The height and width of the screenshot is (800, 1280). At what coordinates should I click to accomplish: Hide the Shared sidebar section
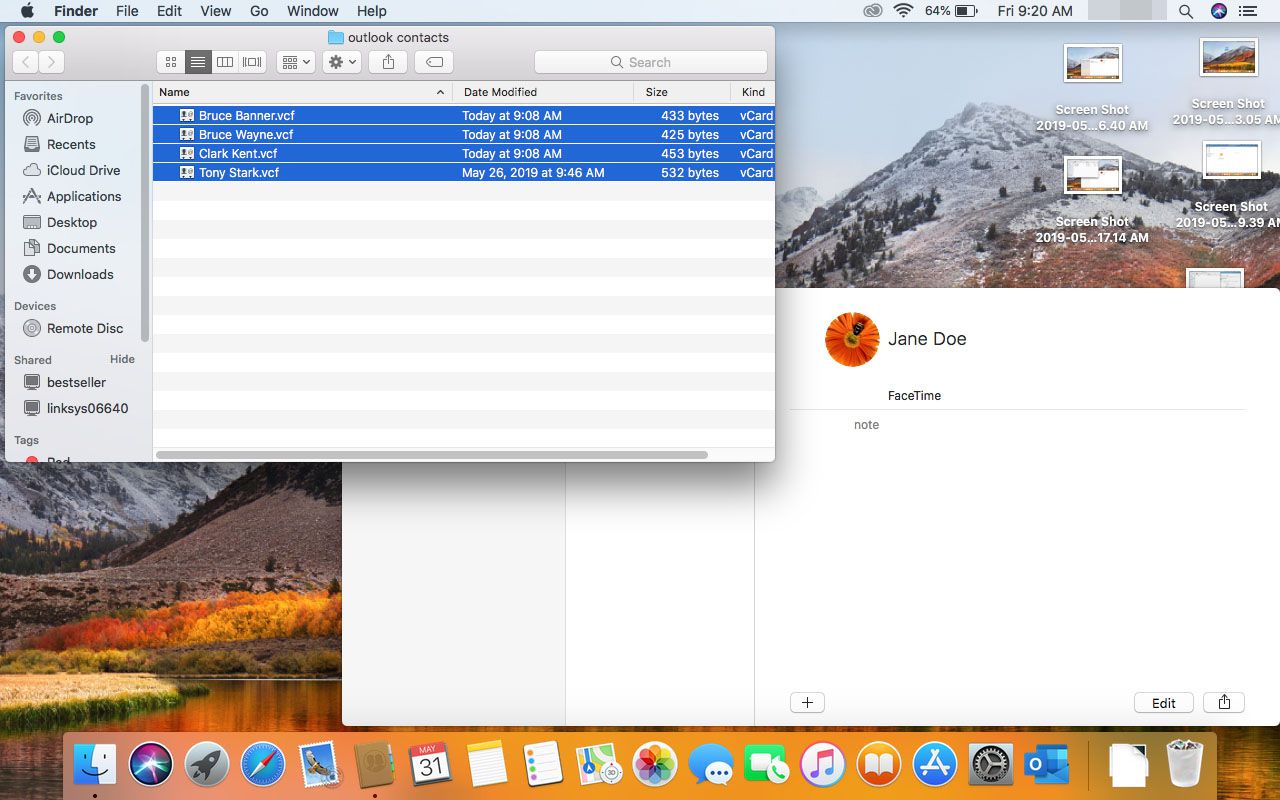[122, 359]
